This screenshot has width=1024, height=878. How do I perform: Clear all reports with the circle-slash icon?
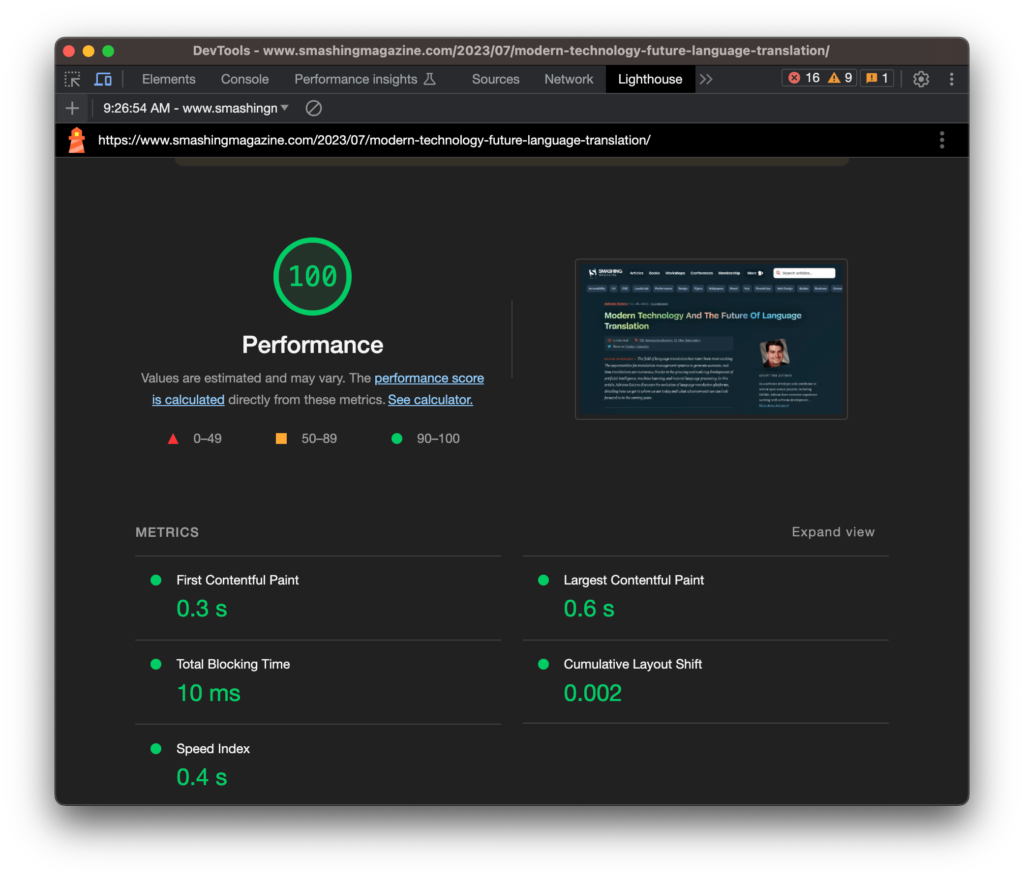click(x=313, y=108)
